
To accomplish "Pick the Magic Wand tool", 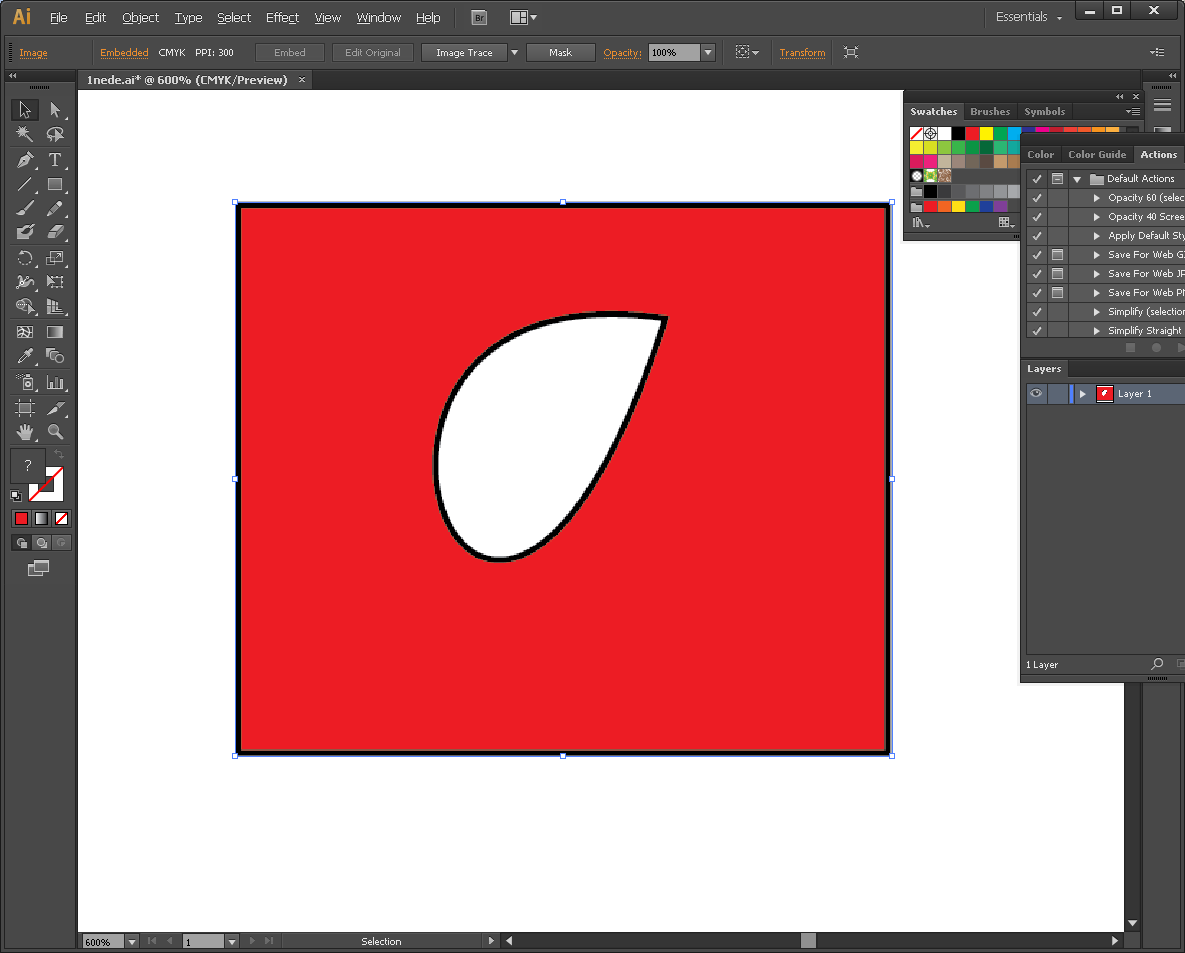I will [25, 135].
